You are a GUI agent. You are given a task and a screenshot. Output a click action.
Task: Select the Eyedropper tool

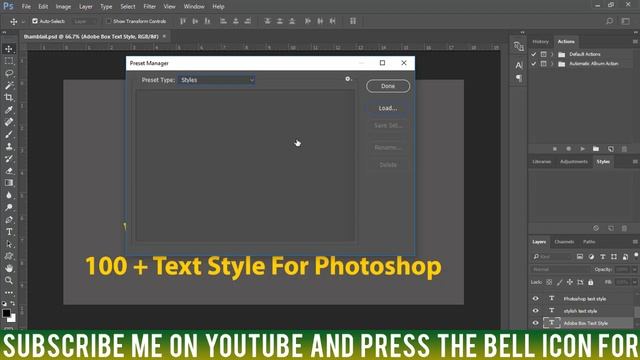point(9,110)
